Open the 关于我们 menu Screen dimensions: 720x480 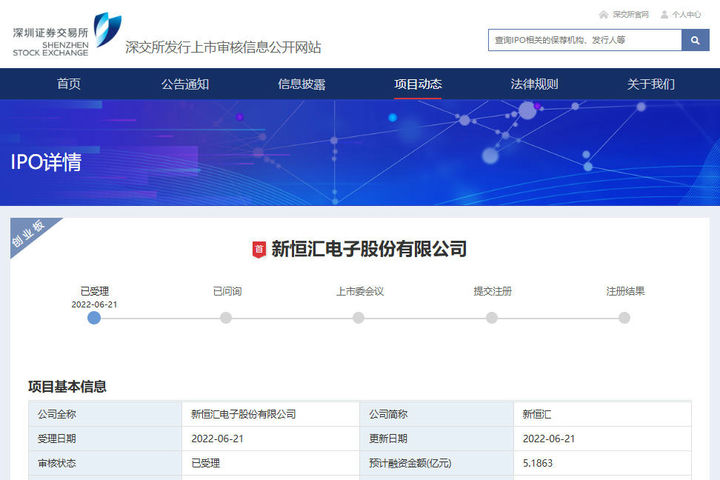(x=651, y=84)
